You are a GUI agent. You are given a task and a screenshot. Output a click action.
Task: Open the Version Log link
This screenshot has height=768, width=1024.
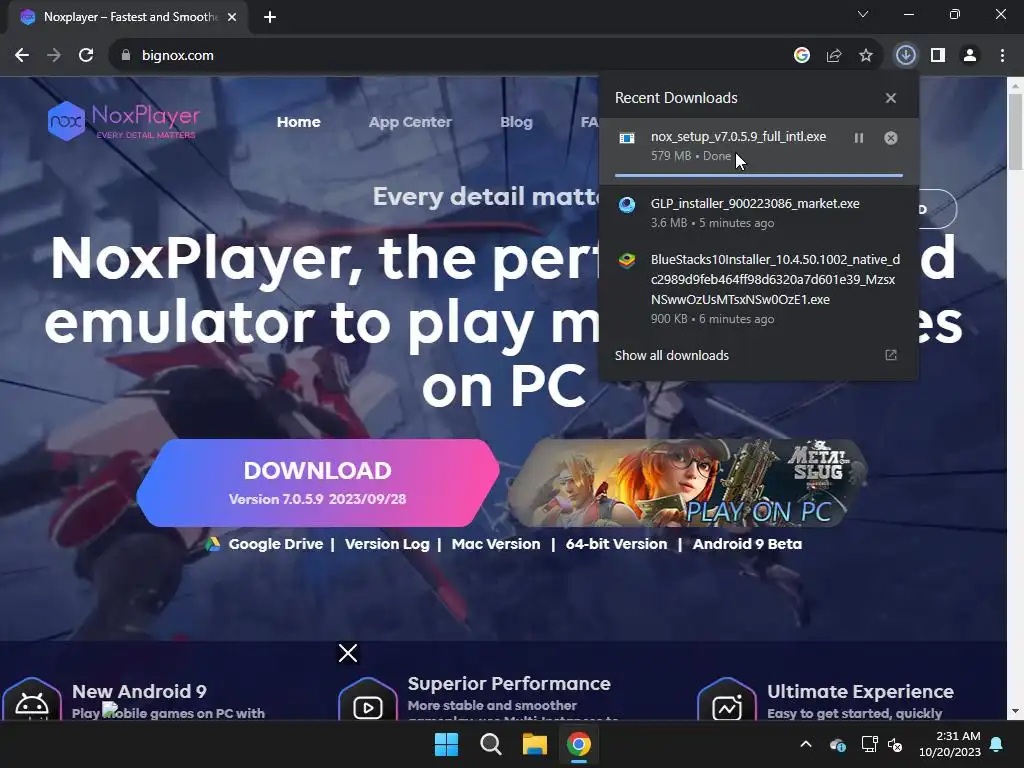[387, 544]
